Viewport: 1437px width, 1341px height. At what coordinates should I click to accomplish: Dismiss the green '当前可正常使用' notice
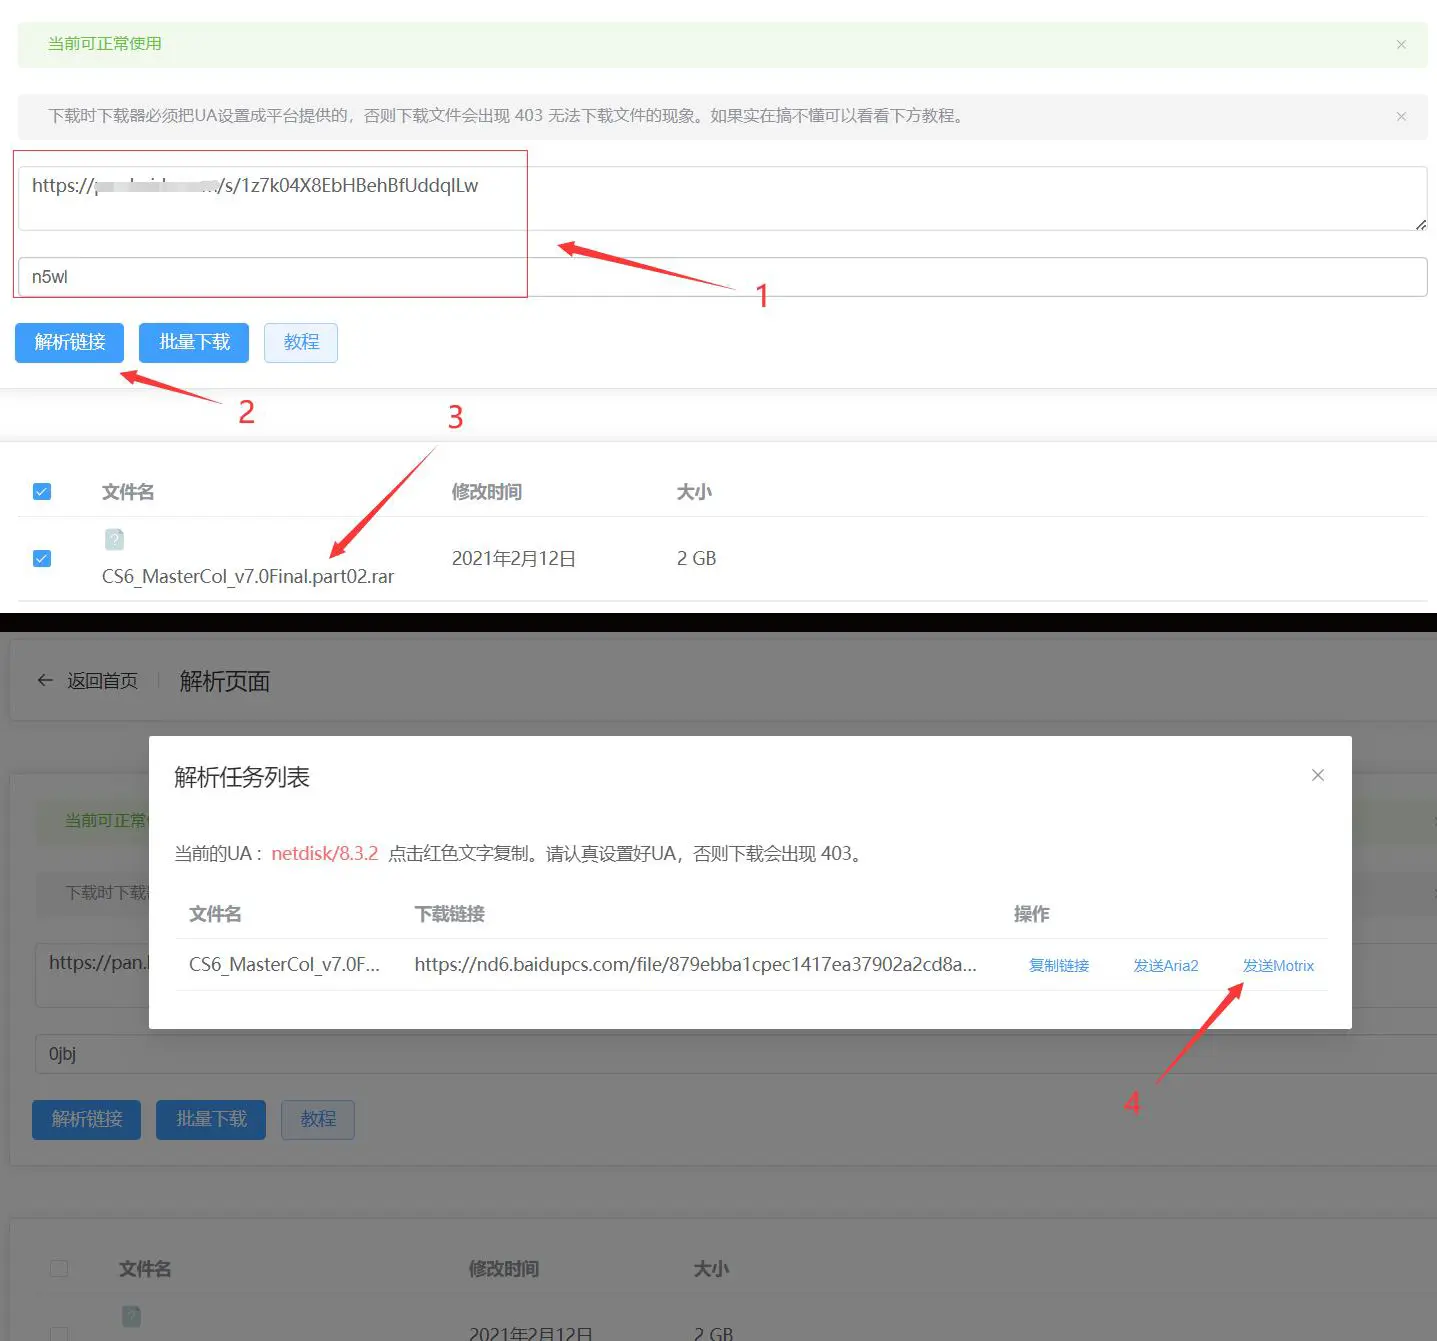pyautogui.click(x=1401, y=45)
